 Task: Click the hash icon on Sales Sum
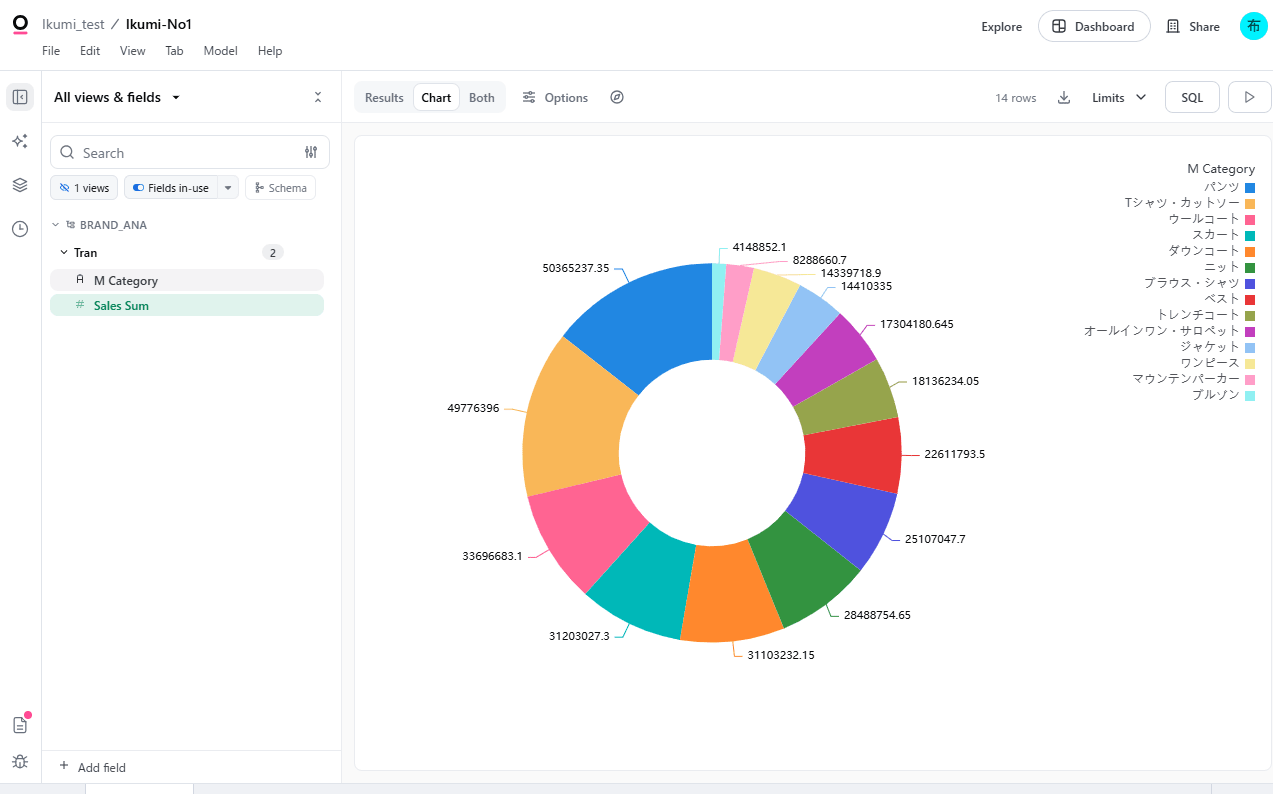tap(80, 305)
